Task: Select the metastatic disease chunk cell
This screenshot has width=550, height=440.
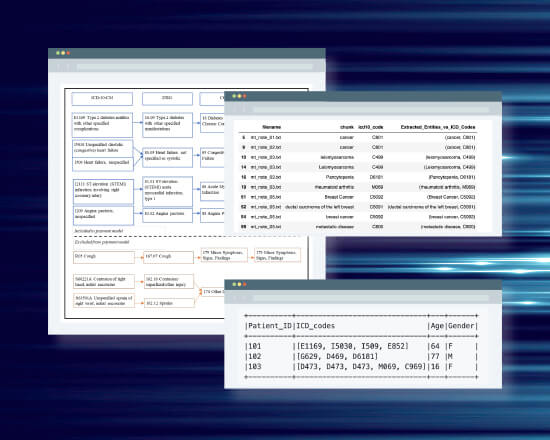Action: click(x=335, y=227)
